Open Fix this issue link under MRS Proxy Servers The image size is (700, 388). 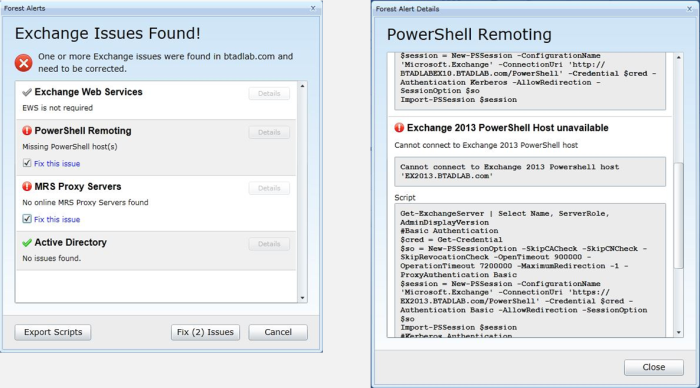57,220
